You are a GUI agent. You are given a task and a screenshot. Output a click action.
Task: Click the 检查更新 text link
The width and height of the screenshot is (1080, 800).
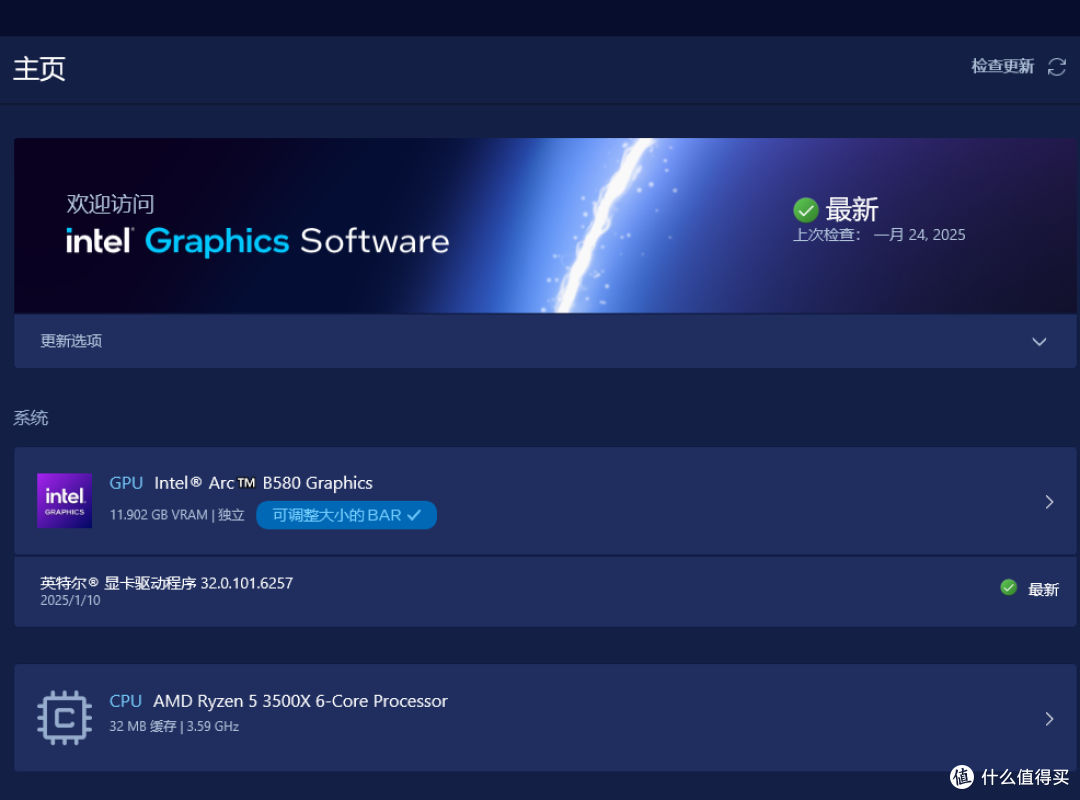tap(1002, 66)
